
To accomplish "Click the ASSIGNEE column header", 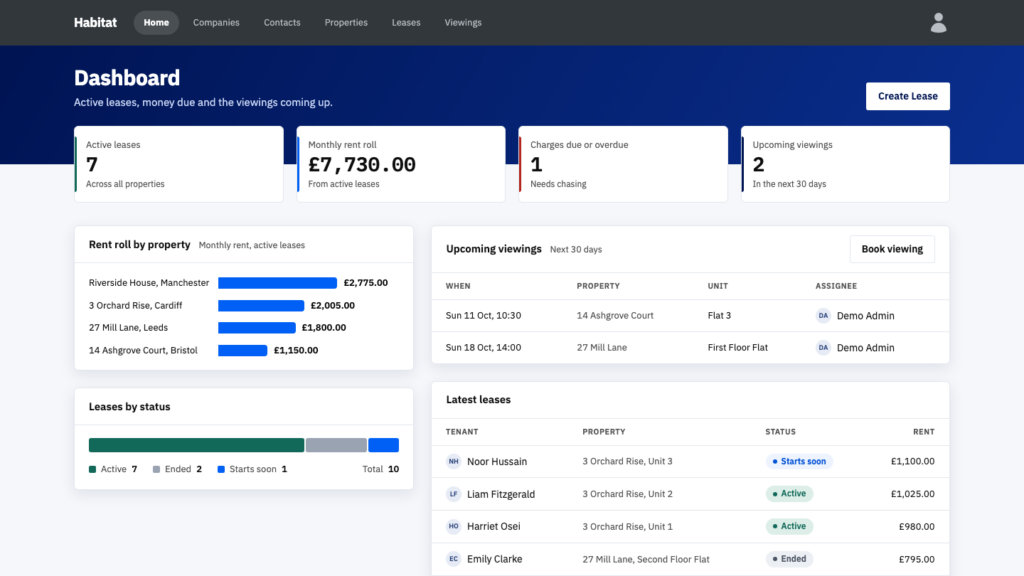I will pyautogui.click(x=836, y=286).
